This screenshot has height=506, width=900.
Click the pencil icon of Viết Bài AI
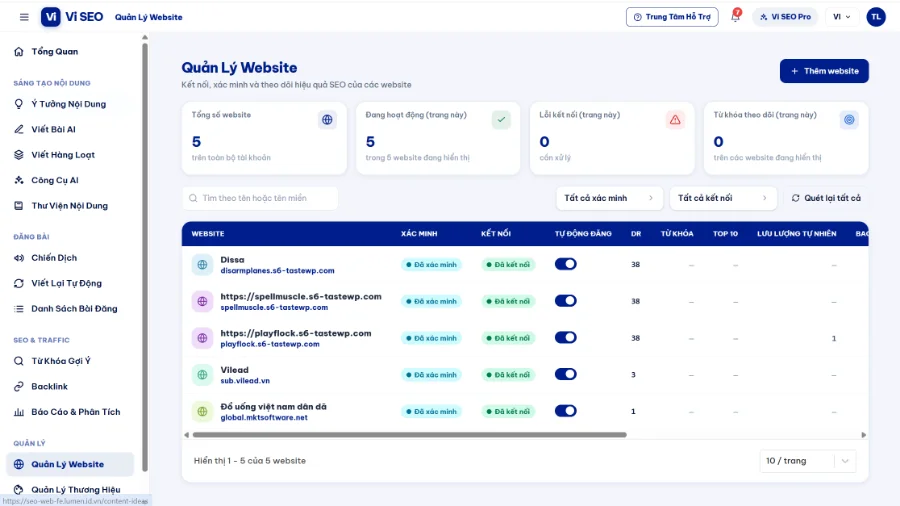19,130
